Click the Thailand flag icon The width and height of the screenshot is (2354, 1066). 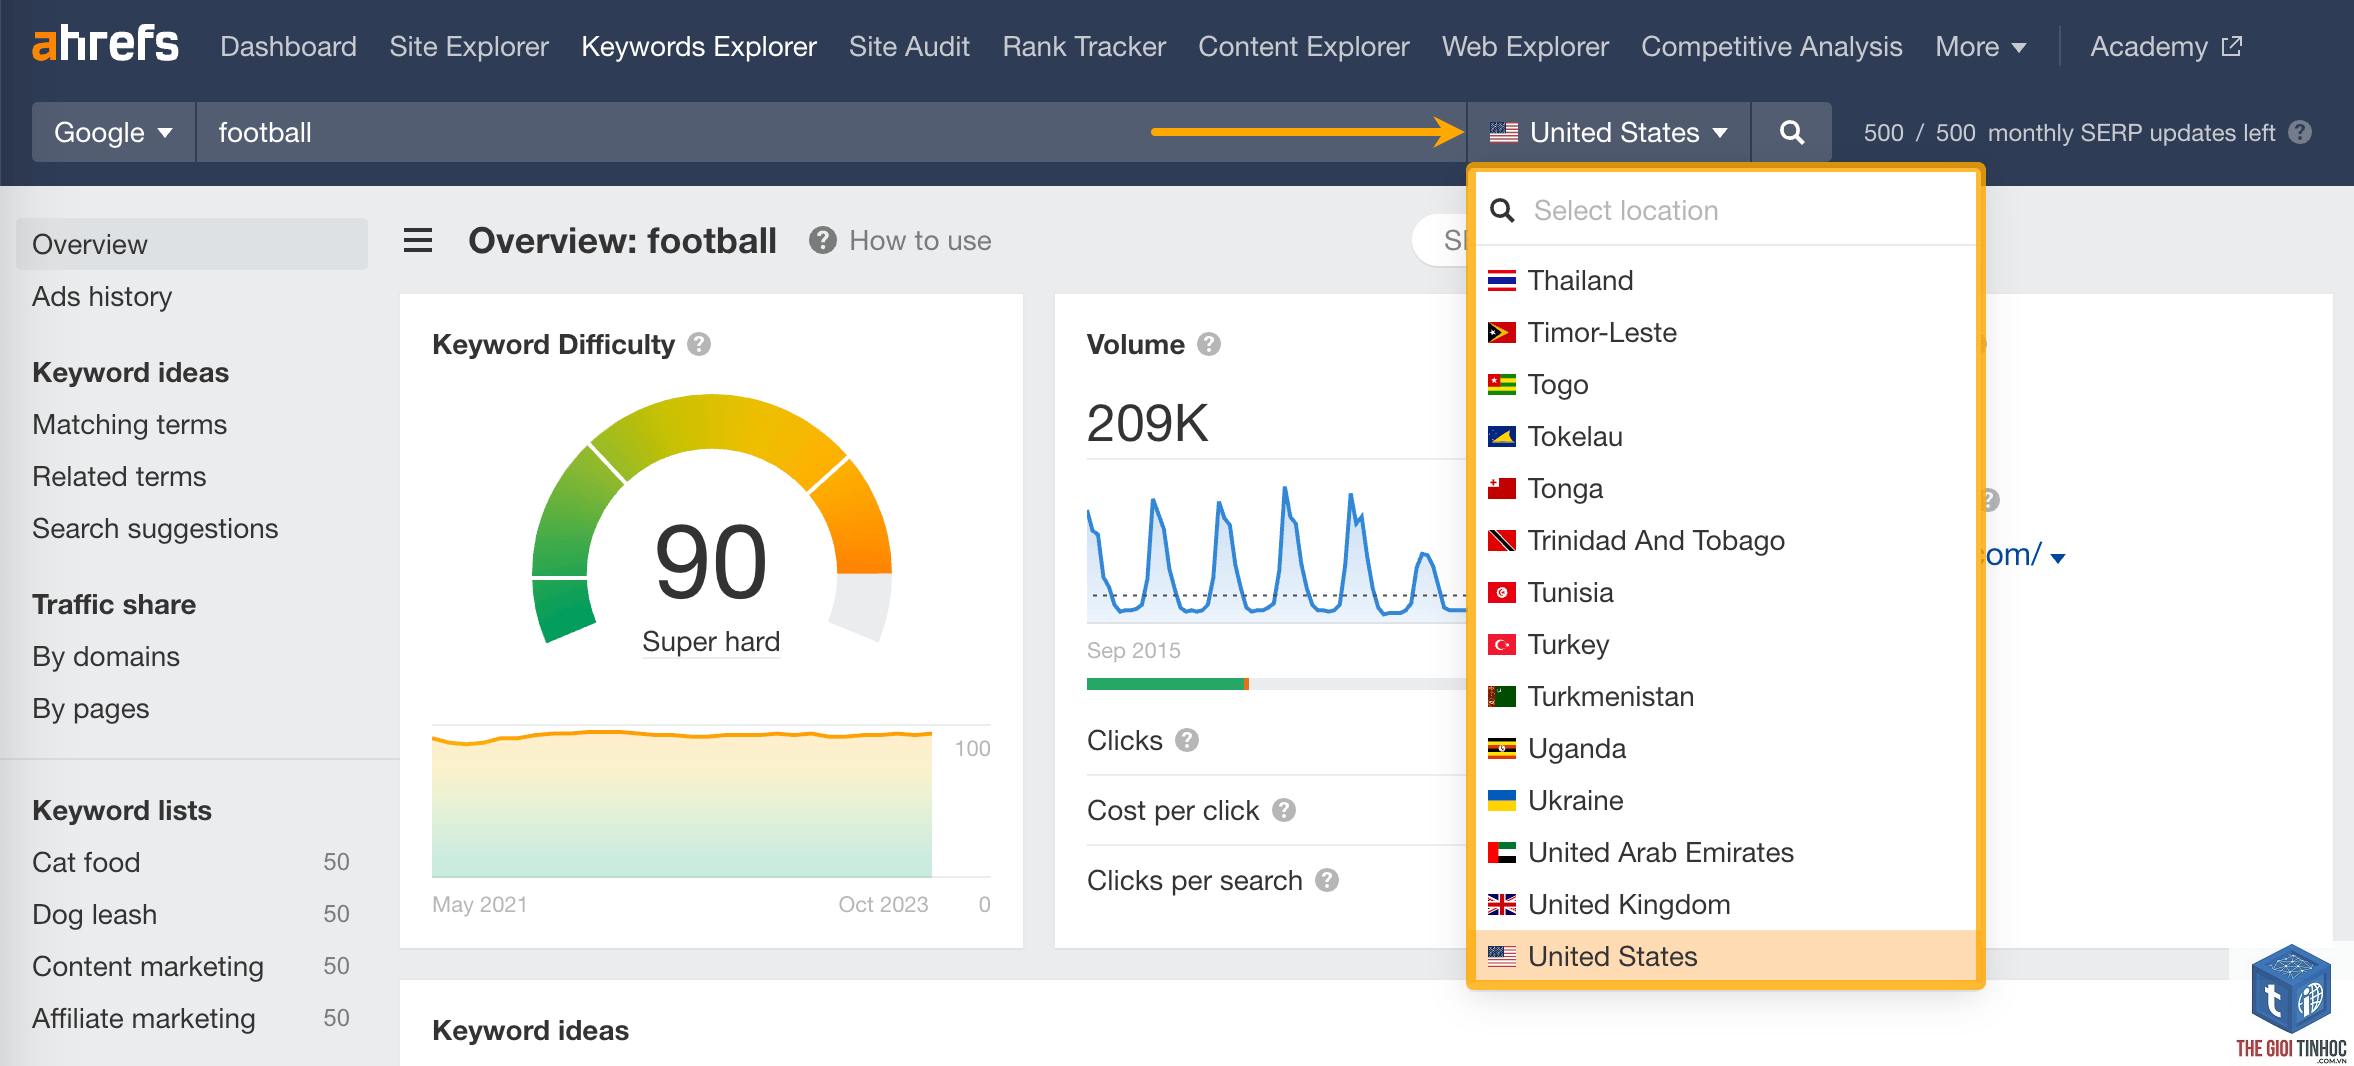[1501, 280]
